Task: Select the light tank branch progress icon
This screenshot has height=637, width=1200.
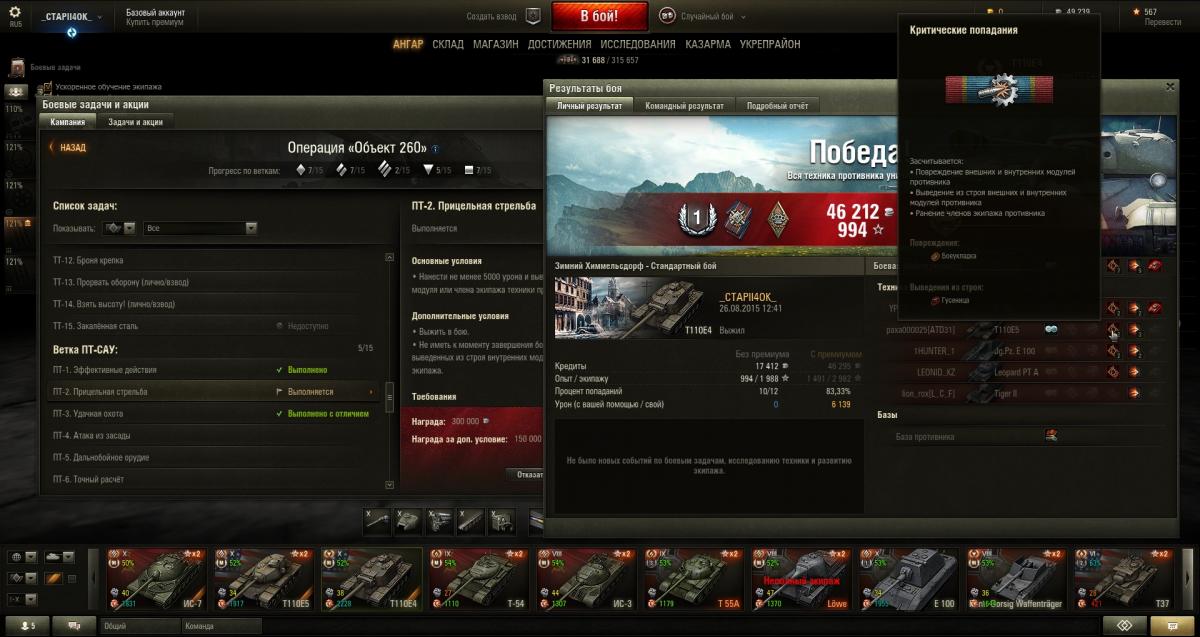Action: click(x=301, y=170)
